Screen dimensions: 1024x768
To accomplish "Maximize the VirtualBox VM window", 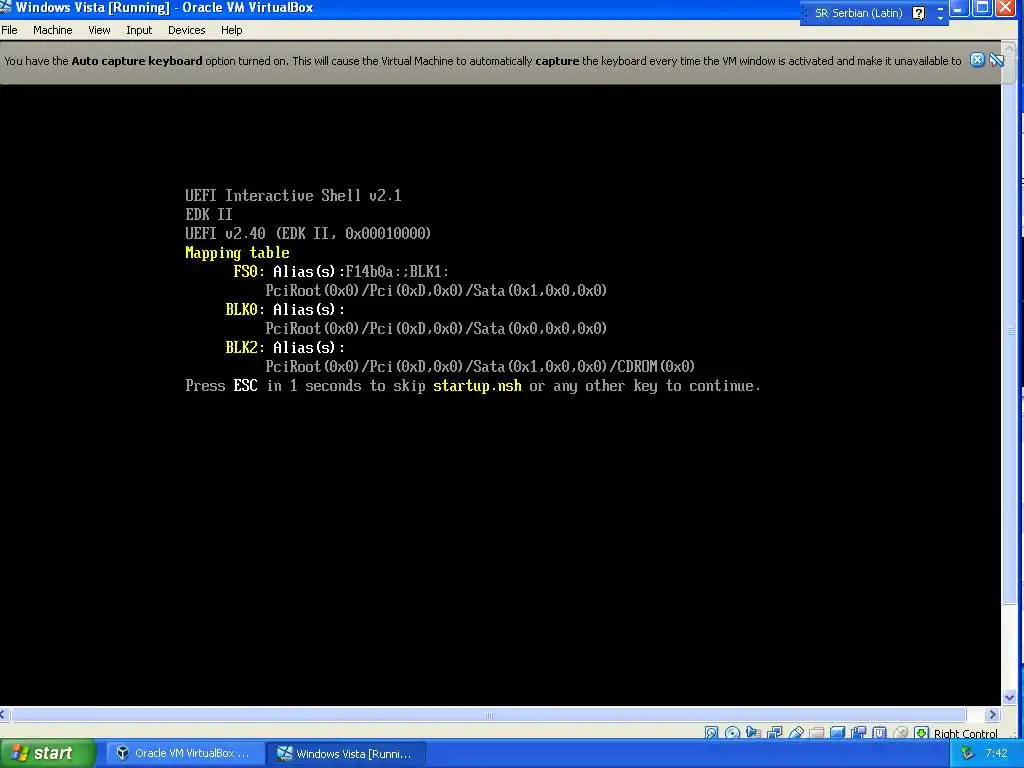I will coord(982,8).
